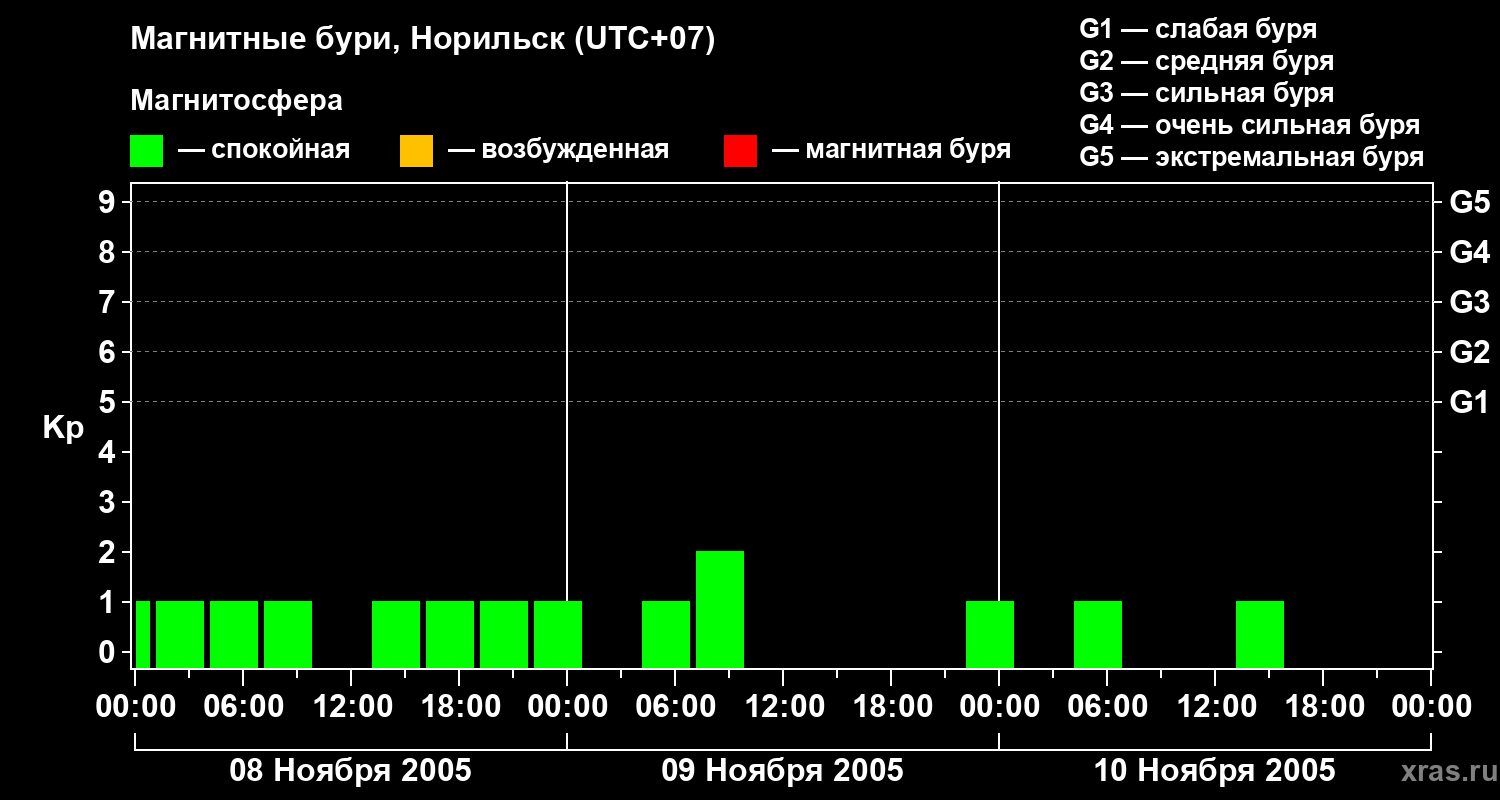Click the last green bar on 10 Ноября
Viewport: 1500px width, 800px height.
pos(1260,634)
